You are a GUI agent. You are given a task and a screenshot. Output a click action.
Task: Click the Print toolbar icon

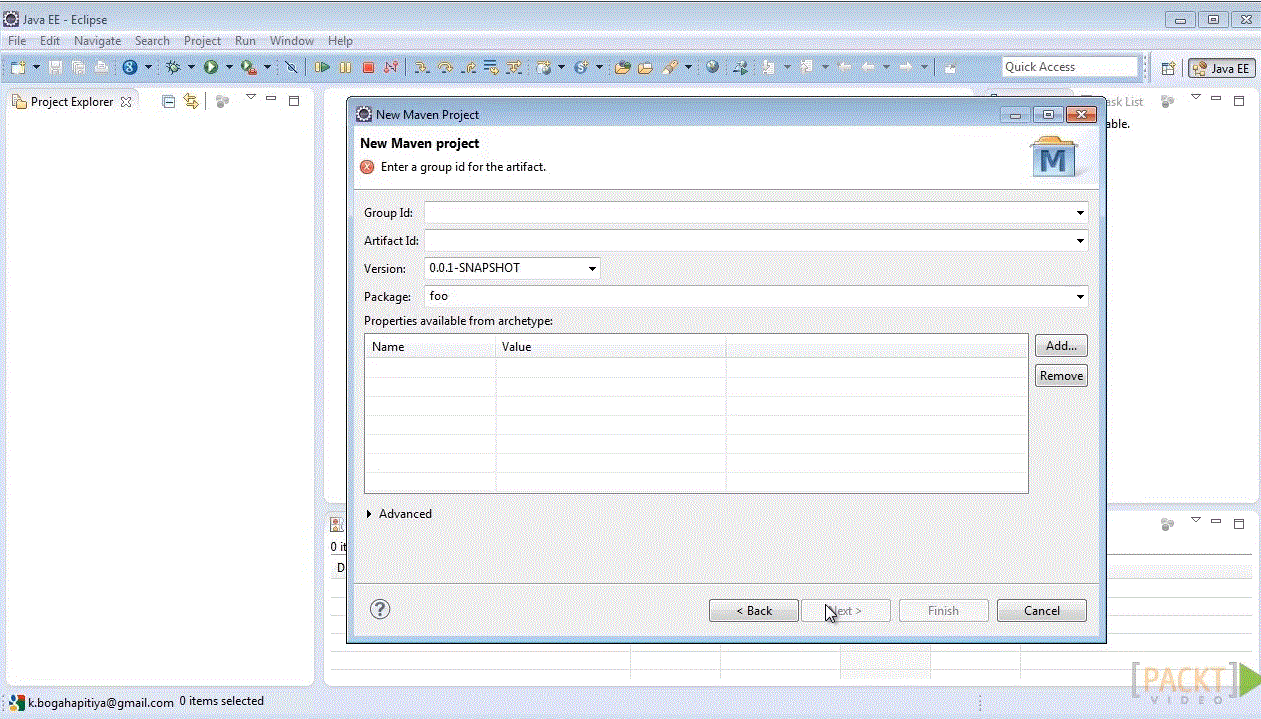(101, 67)
